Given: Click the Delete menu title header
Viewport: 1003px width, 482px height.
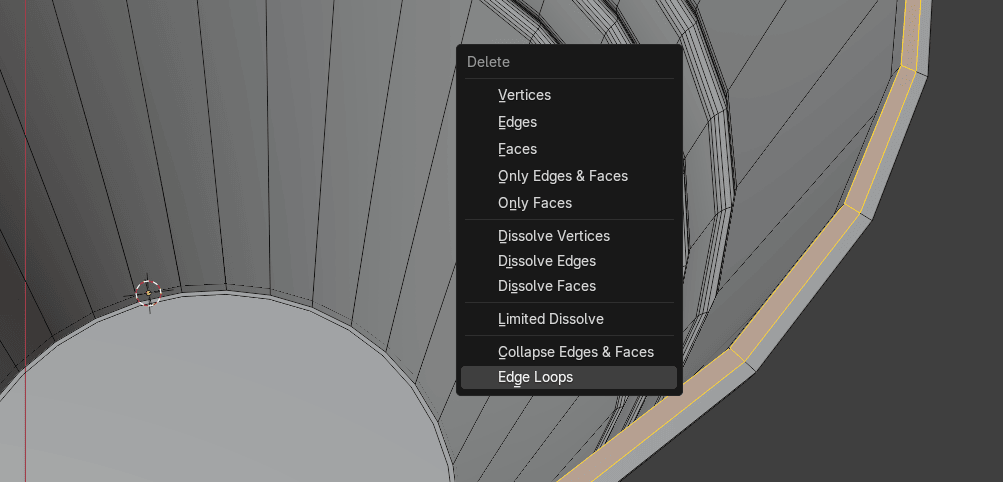Looking at the screenshot, I should 488,62.
